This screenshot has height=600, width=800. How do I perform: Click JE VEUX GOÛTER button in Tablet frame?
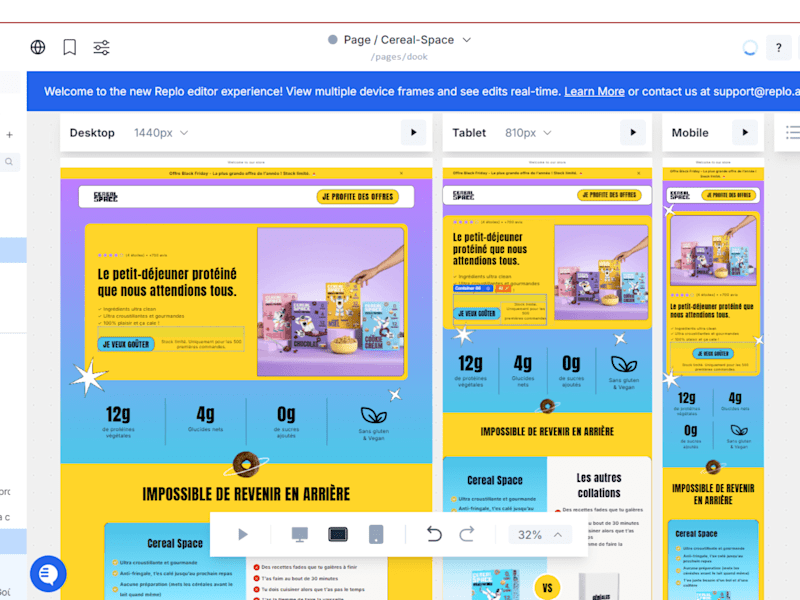point(476,313)
